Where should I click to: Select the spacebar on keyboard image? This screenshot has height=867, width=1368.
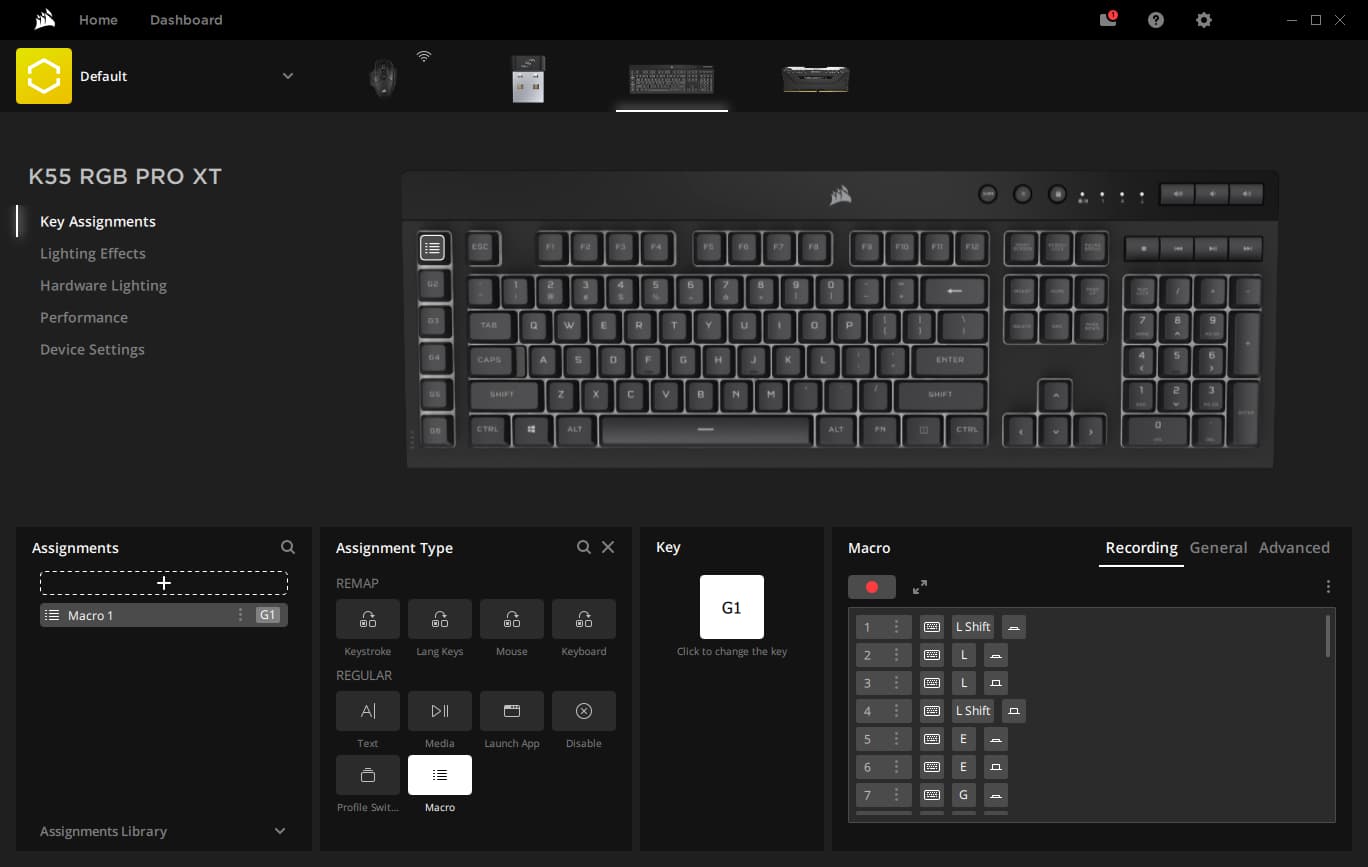pos(706,429)
